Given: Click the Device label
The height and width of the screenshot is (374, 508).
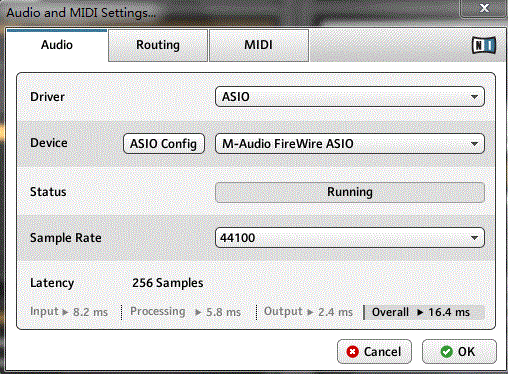Looking at the screenshot, I should coord(49,143).
